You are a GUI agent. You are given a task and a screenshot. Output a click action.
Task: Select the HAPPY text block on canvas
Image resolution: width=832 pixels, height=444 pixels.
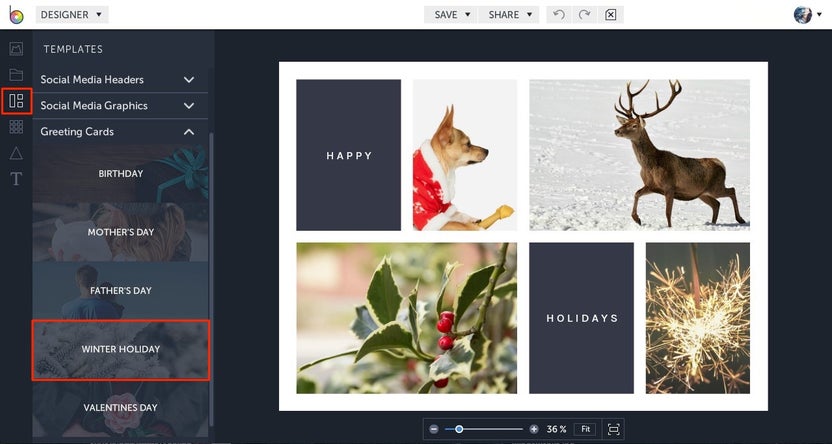coord(349,155)
